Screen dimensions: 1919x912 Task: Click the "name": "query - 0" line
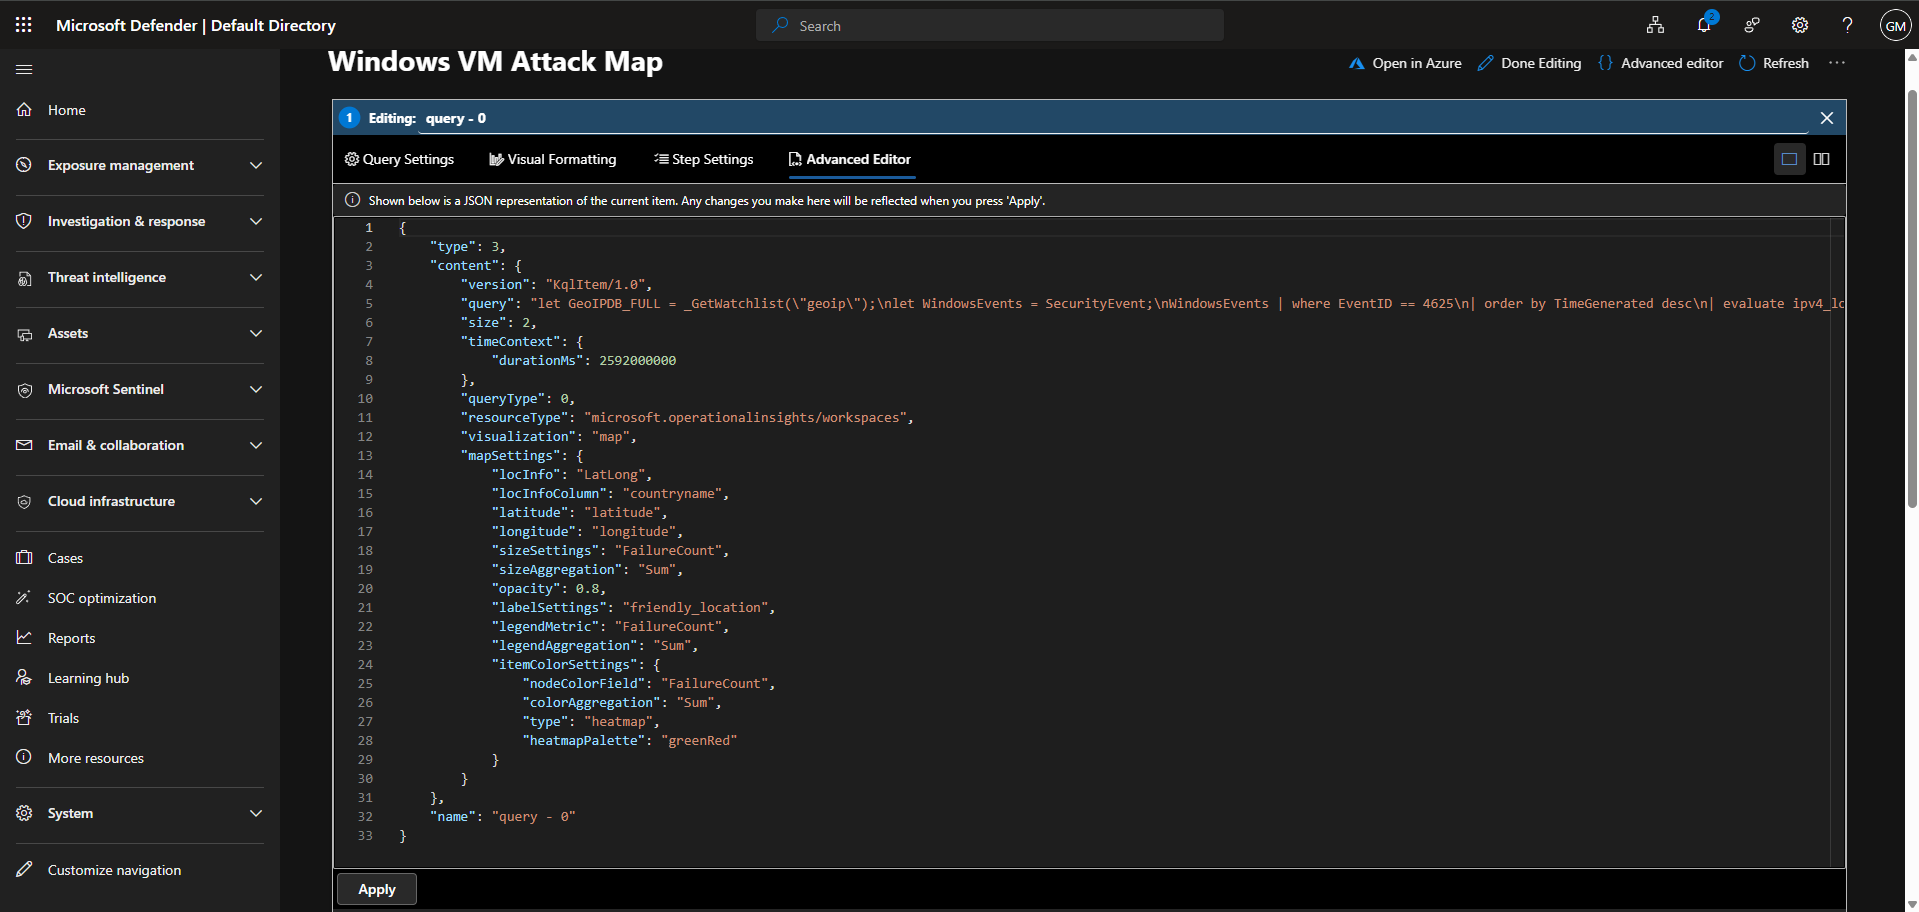click(503, 816)
